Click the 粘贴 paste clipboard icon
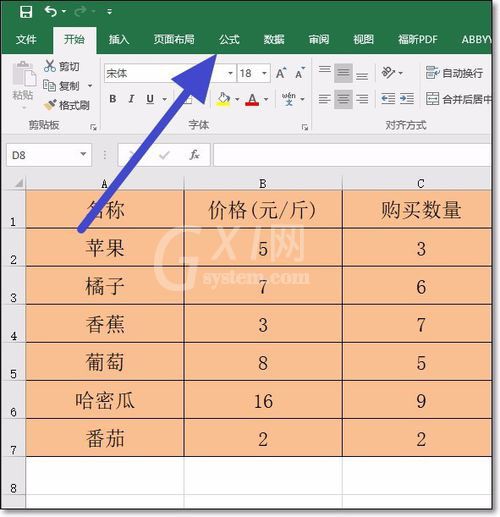 coord(23,74)
